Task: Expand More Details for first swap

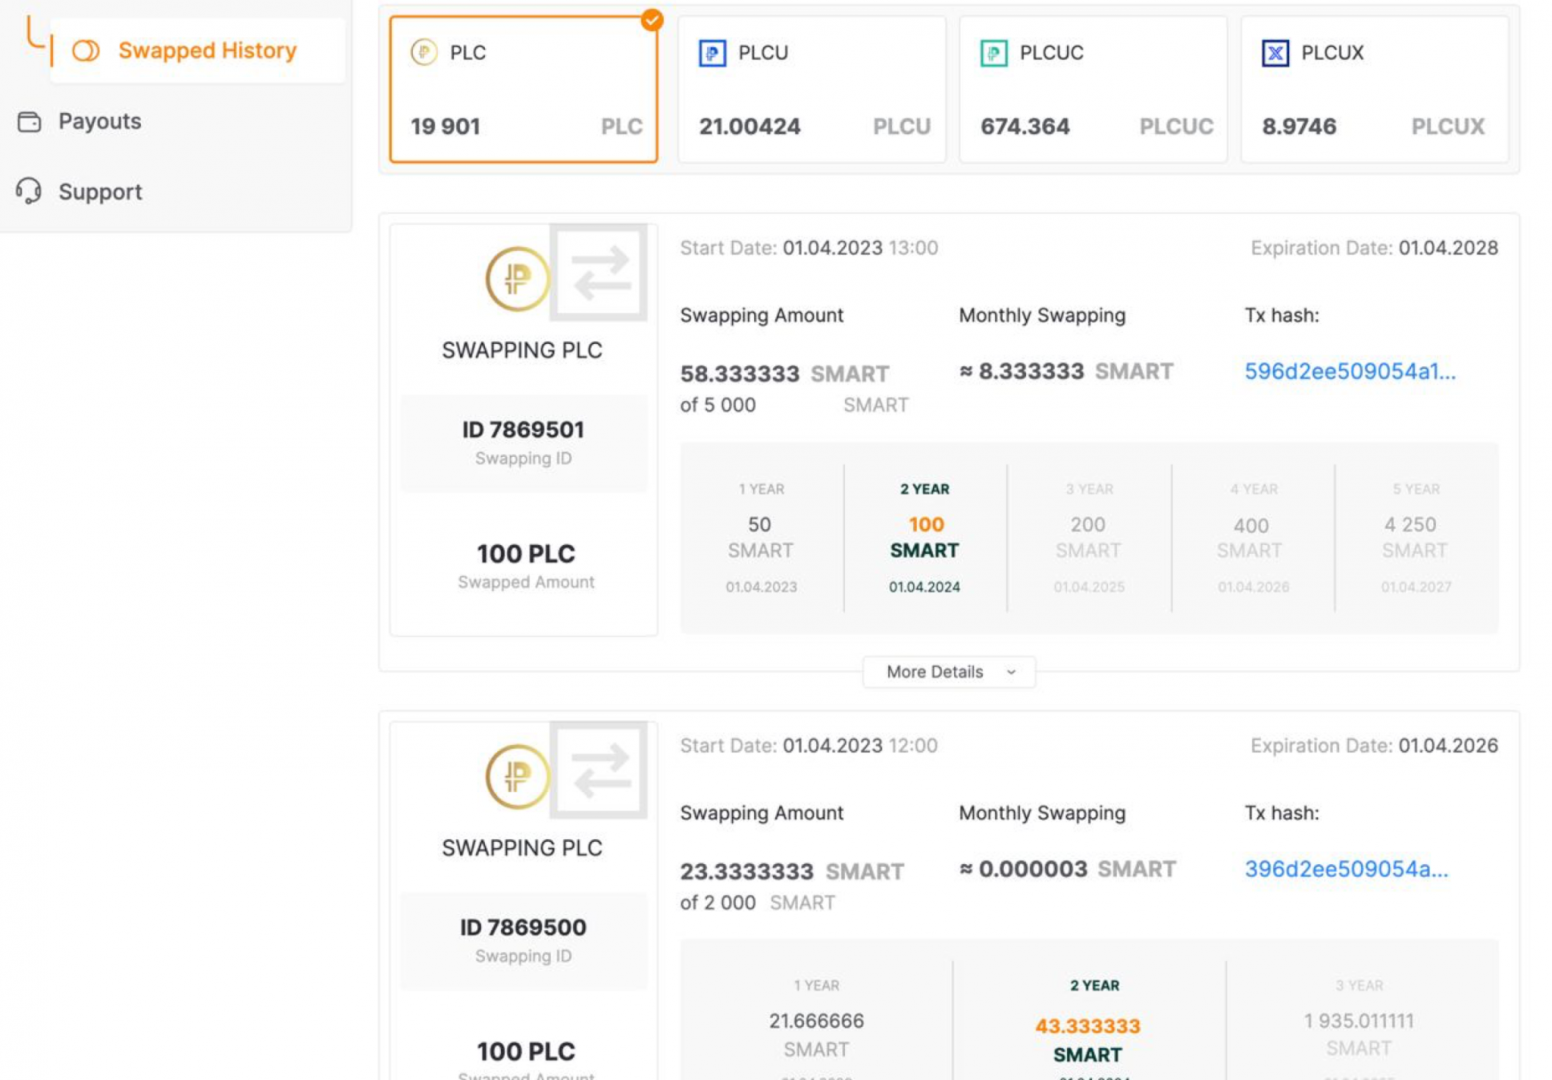Action: (949, 672)
